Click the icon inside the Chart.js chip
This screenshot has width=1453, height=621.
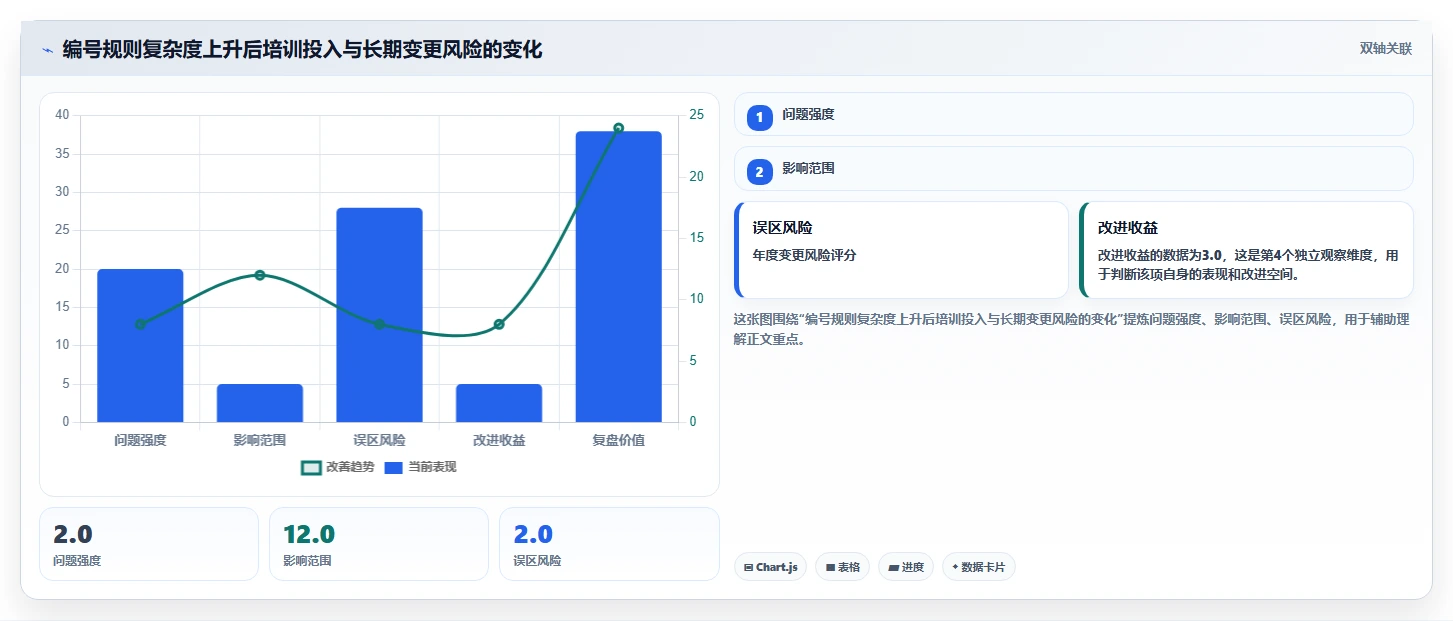(748, 567)
